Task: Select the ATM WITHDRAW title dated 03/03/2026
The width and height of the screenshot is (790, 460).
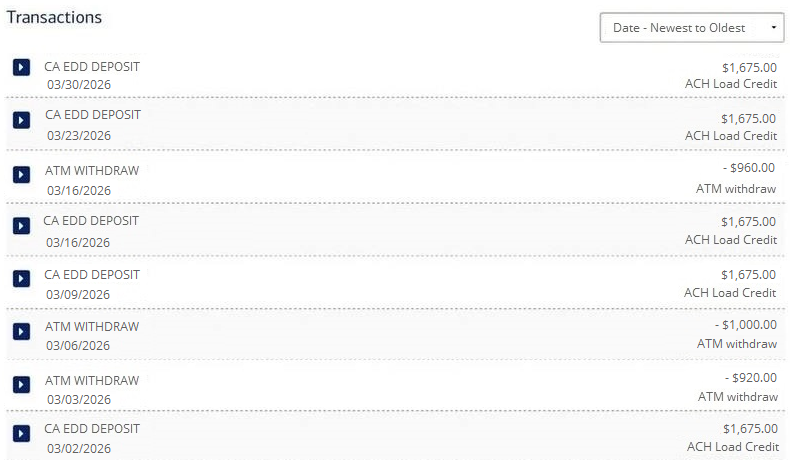Action: [92, 380]
